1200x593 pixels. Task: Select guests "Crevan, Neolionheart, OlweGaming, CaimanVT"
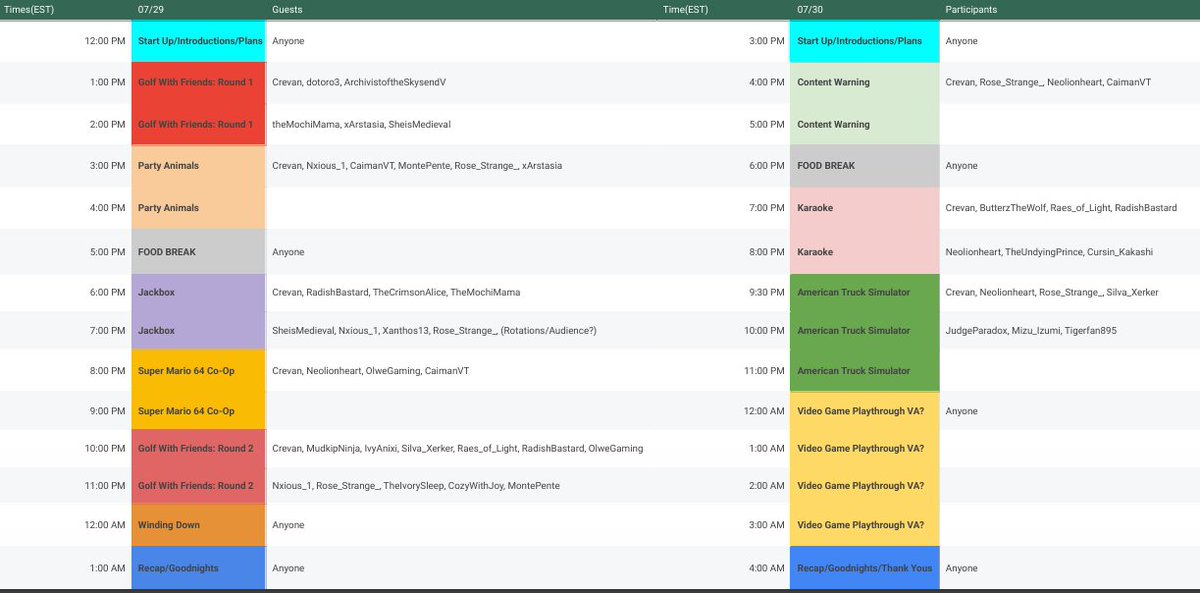coord(370,370)
